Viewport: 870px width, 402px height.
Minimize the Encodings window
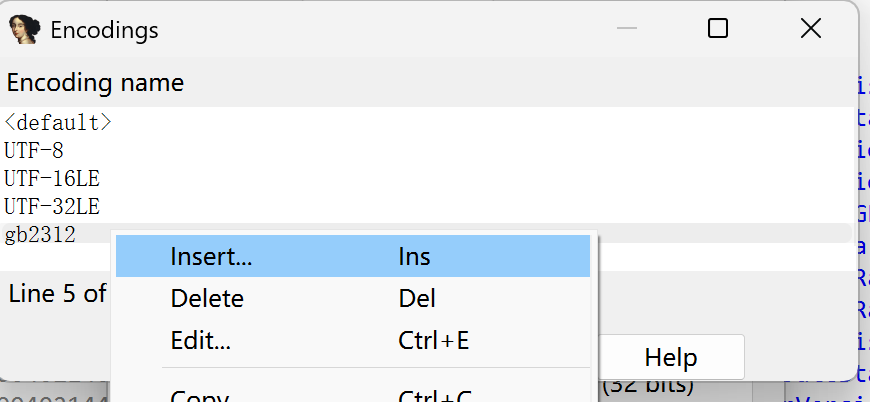(x=626, y=28)
